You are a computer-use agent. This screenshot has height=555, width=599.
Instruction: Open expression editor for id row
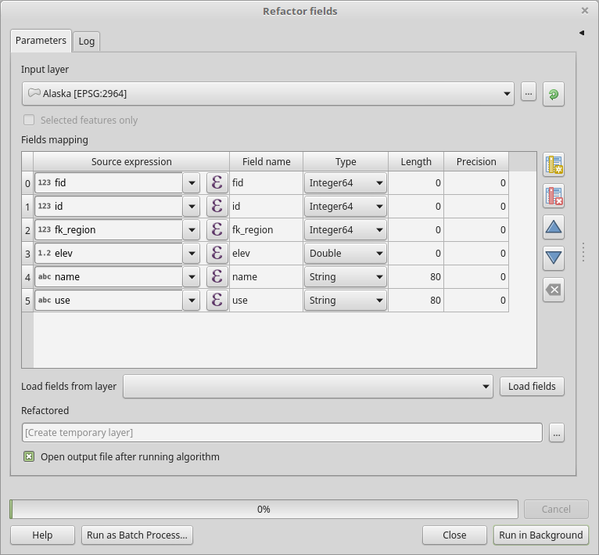click(x=217, y=207)
